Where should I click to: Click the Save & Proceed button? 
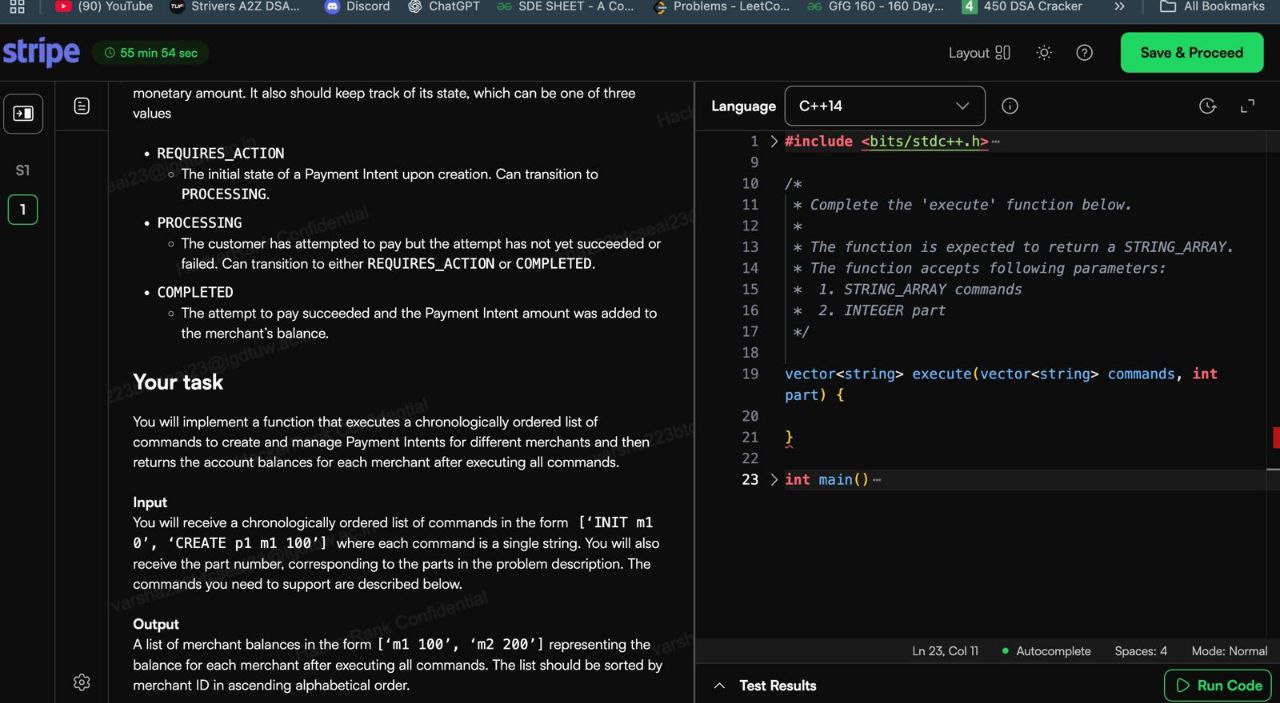pos(1191,53)
